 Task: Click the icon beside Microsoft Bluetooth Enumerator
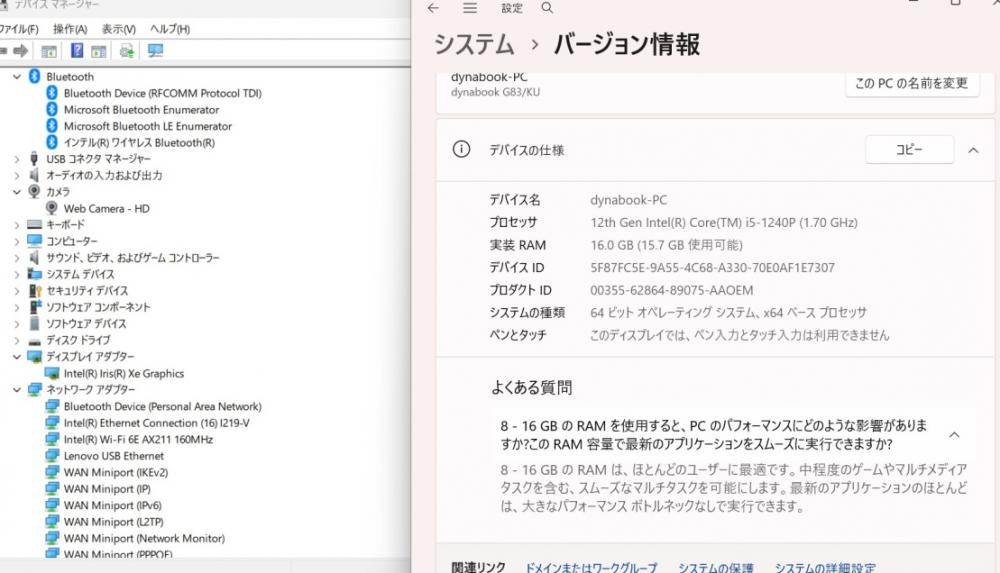52,110
